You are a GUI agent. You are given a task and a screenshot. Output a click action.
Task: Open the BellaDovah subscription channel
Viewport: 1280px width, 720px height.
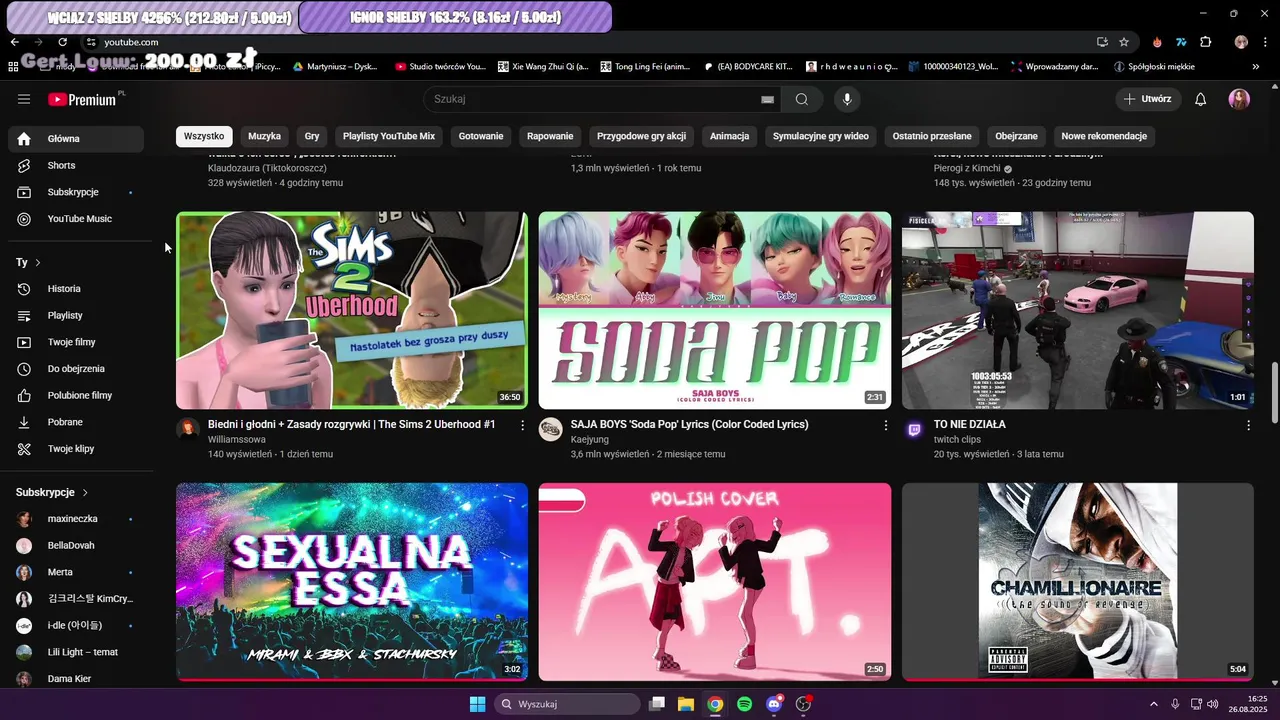click(76, 546)
